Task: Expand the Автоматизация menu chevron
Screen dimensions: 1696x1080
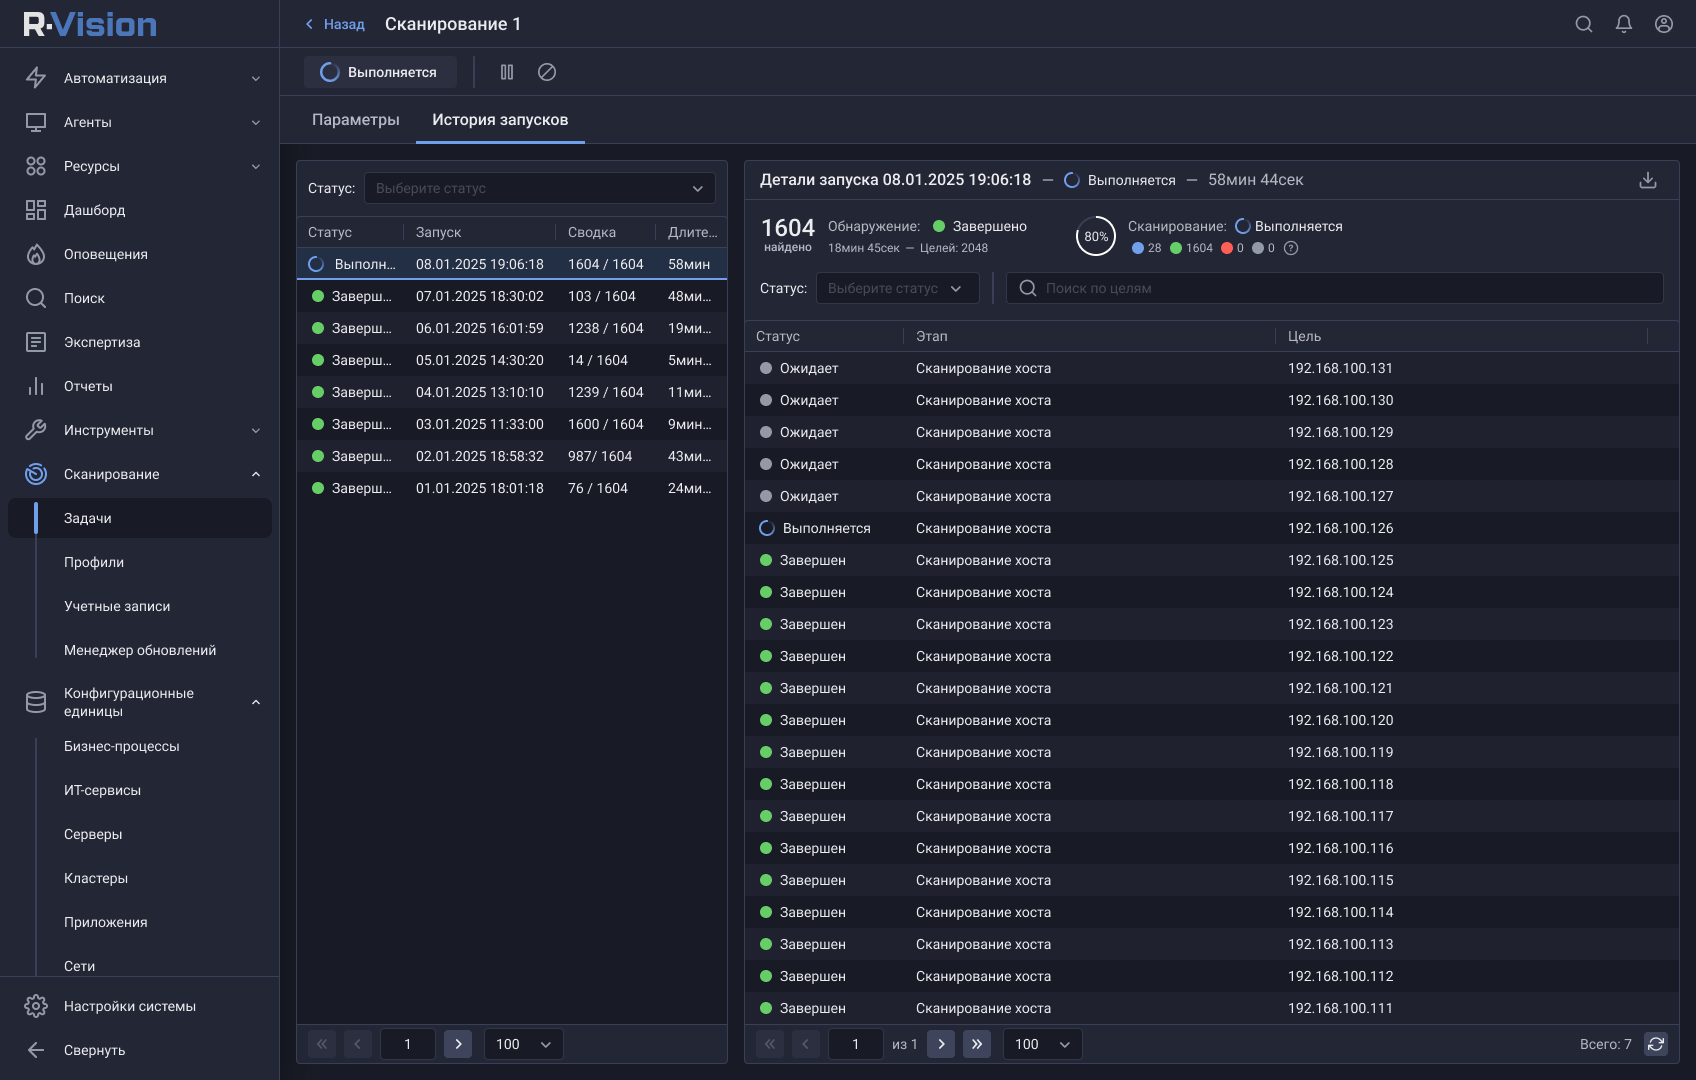Action: (x=256, y=78)
